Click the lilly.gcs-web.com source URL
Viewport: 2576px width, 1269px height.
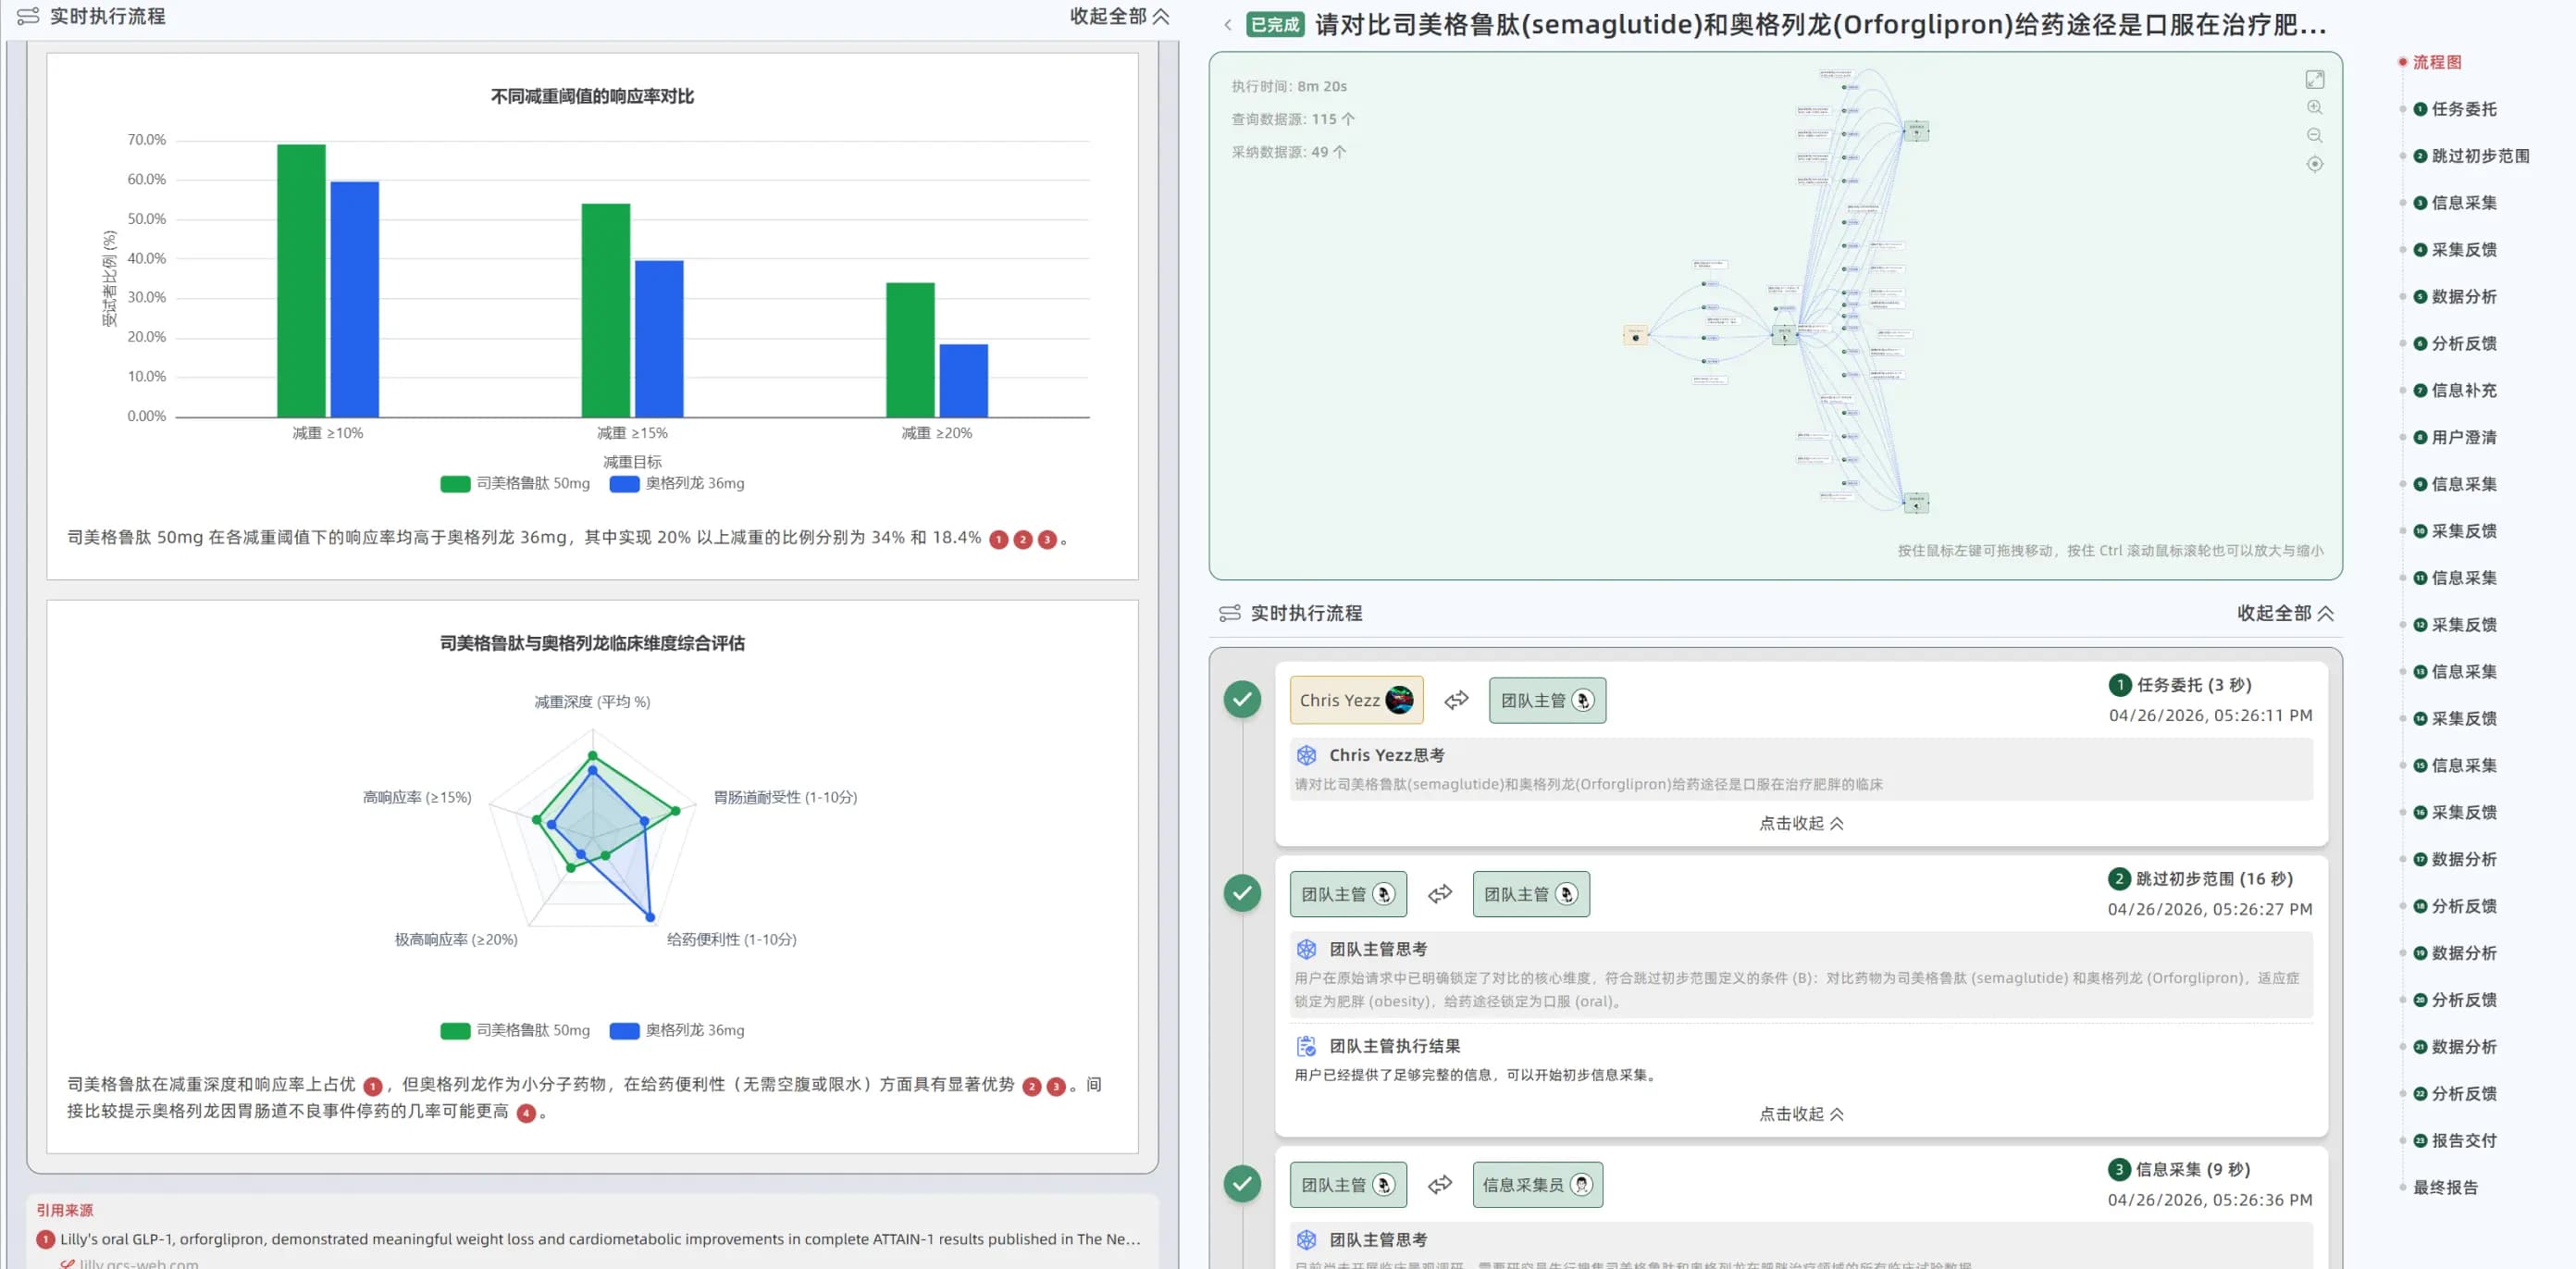(x=139, y=1264)
